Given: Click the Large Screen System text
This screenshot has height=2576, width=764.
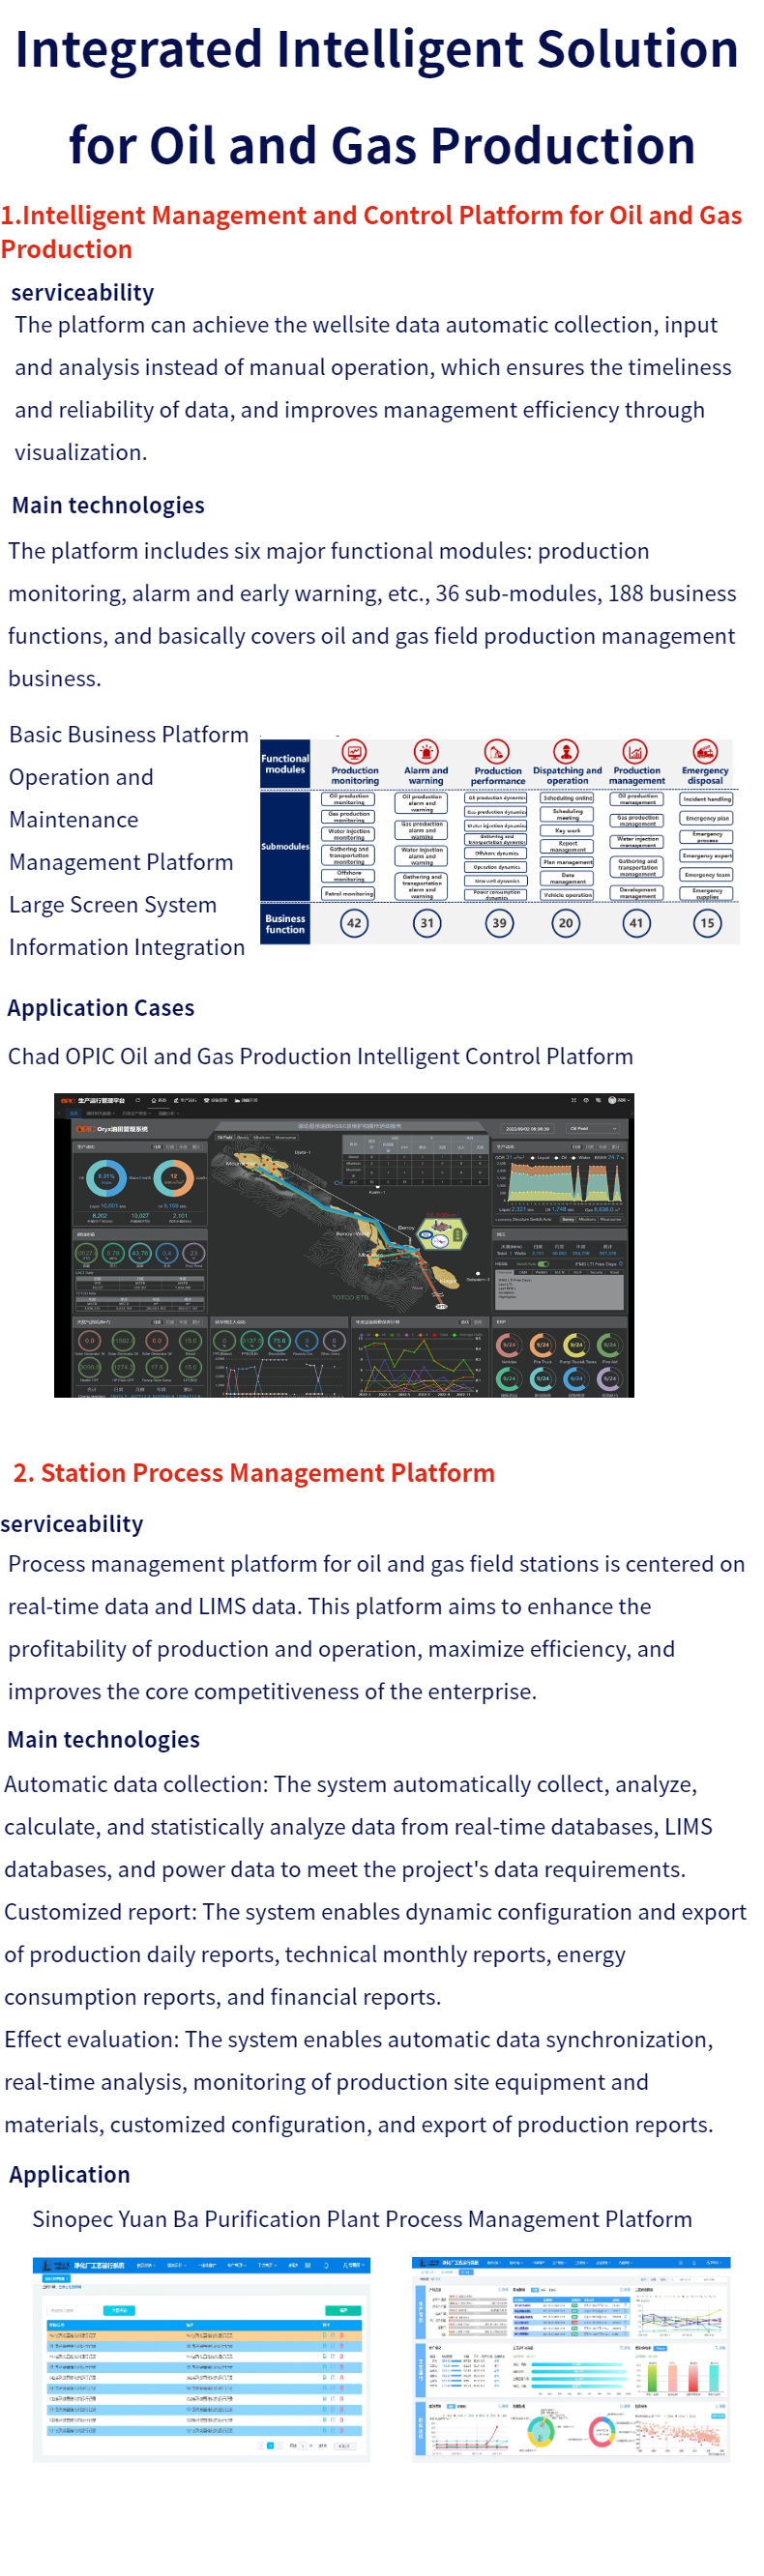Looking at the screenshot, I should [113, 905].
